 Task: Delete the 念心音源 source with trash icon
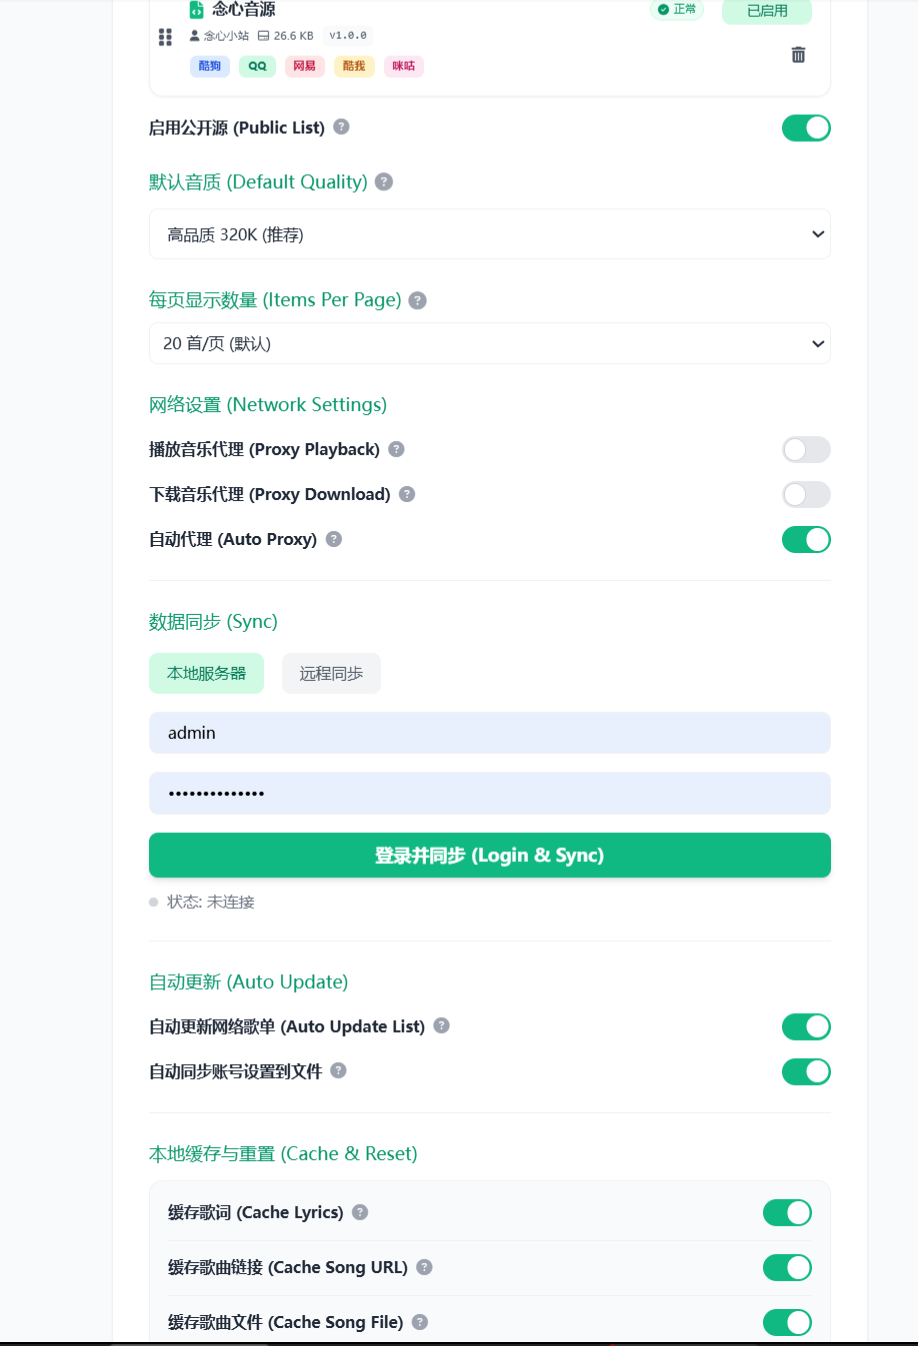coord(798,55)
